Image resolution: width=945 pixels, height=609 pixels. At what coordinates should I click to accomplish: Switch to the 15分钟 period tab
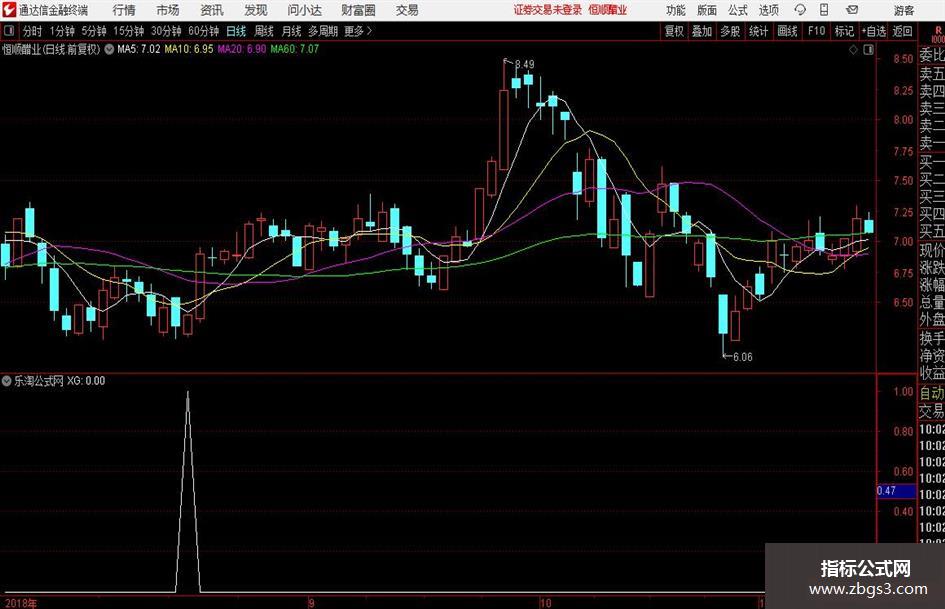coord(128,31)
